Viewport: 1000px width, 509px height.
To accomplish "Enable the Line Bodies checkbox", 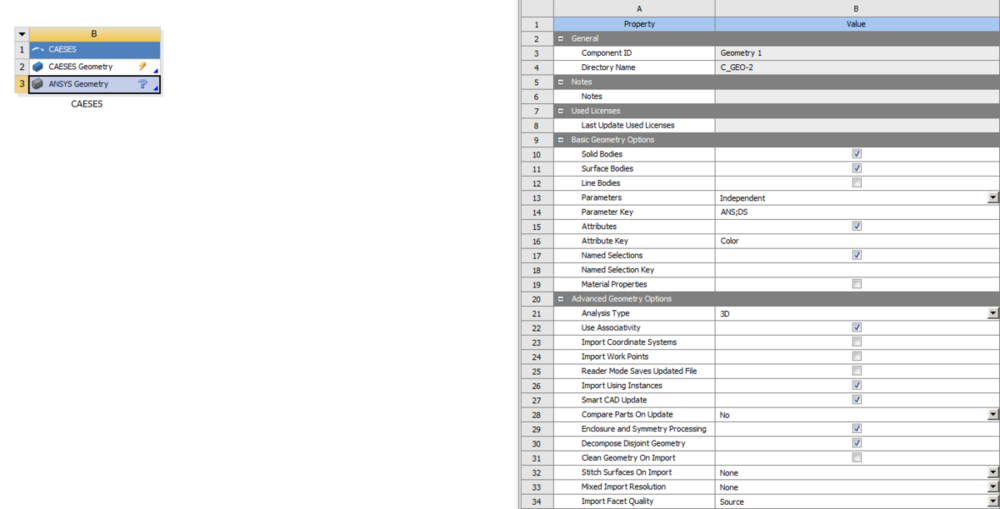I will click(857, 183).
